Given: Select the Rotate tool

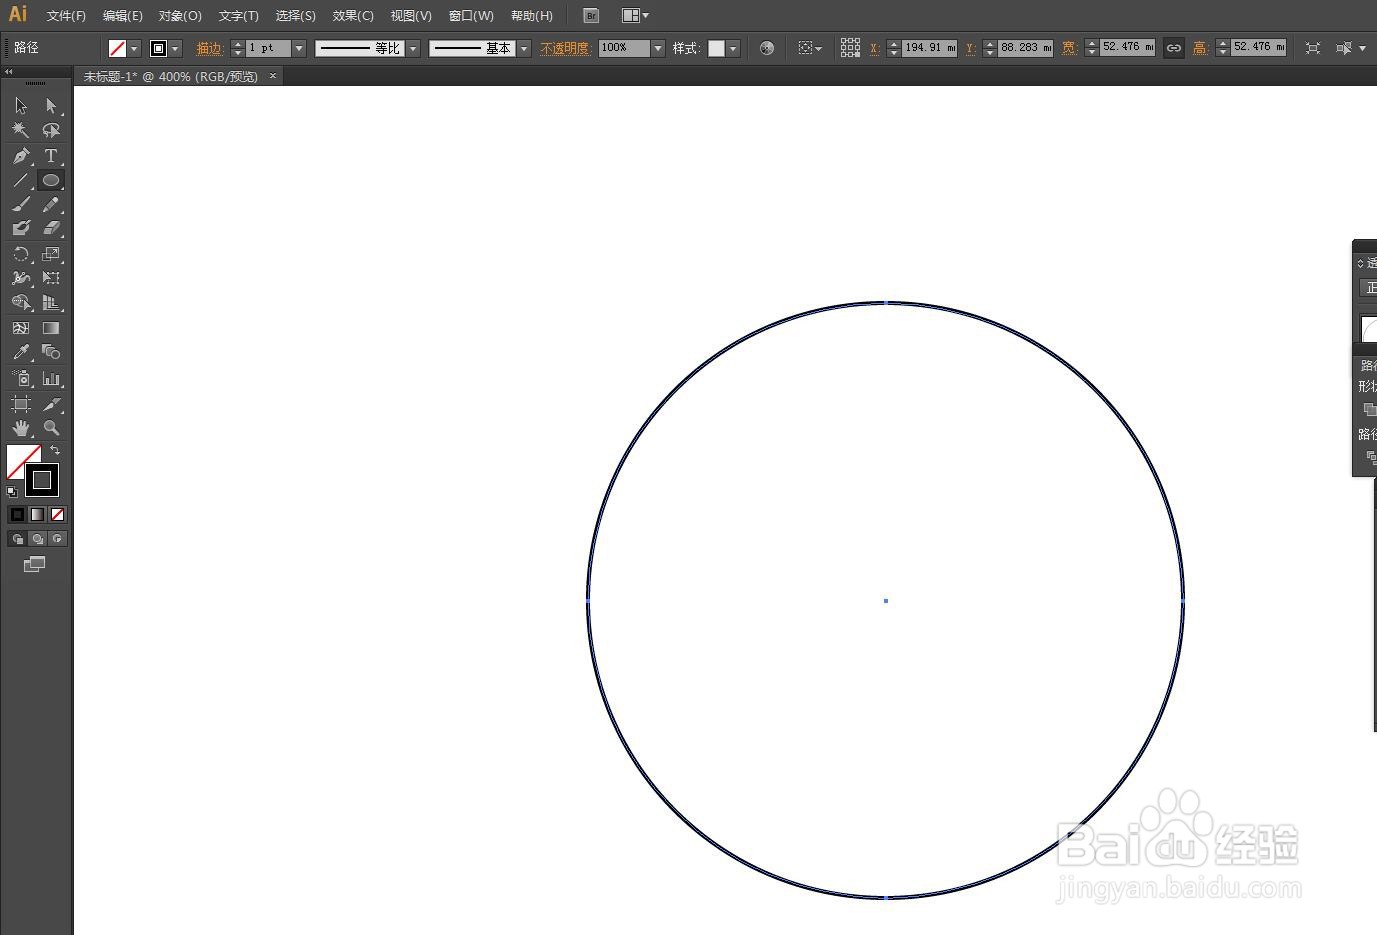Looking at the screenshot, I should click(21, 254).
